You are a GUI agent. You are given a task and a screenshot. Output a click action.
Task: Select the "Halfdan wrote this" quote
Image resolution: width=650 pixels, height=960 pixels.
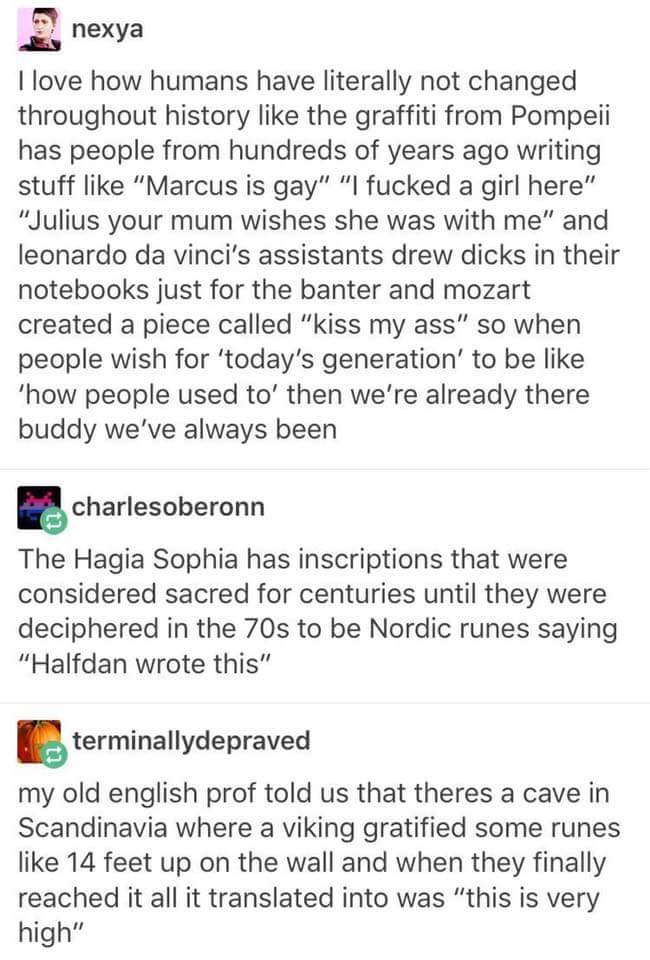144,663
